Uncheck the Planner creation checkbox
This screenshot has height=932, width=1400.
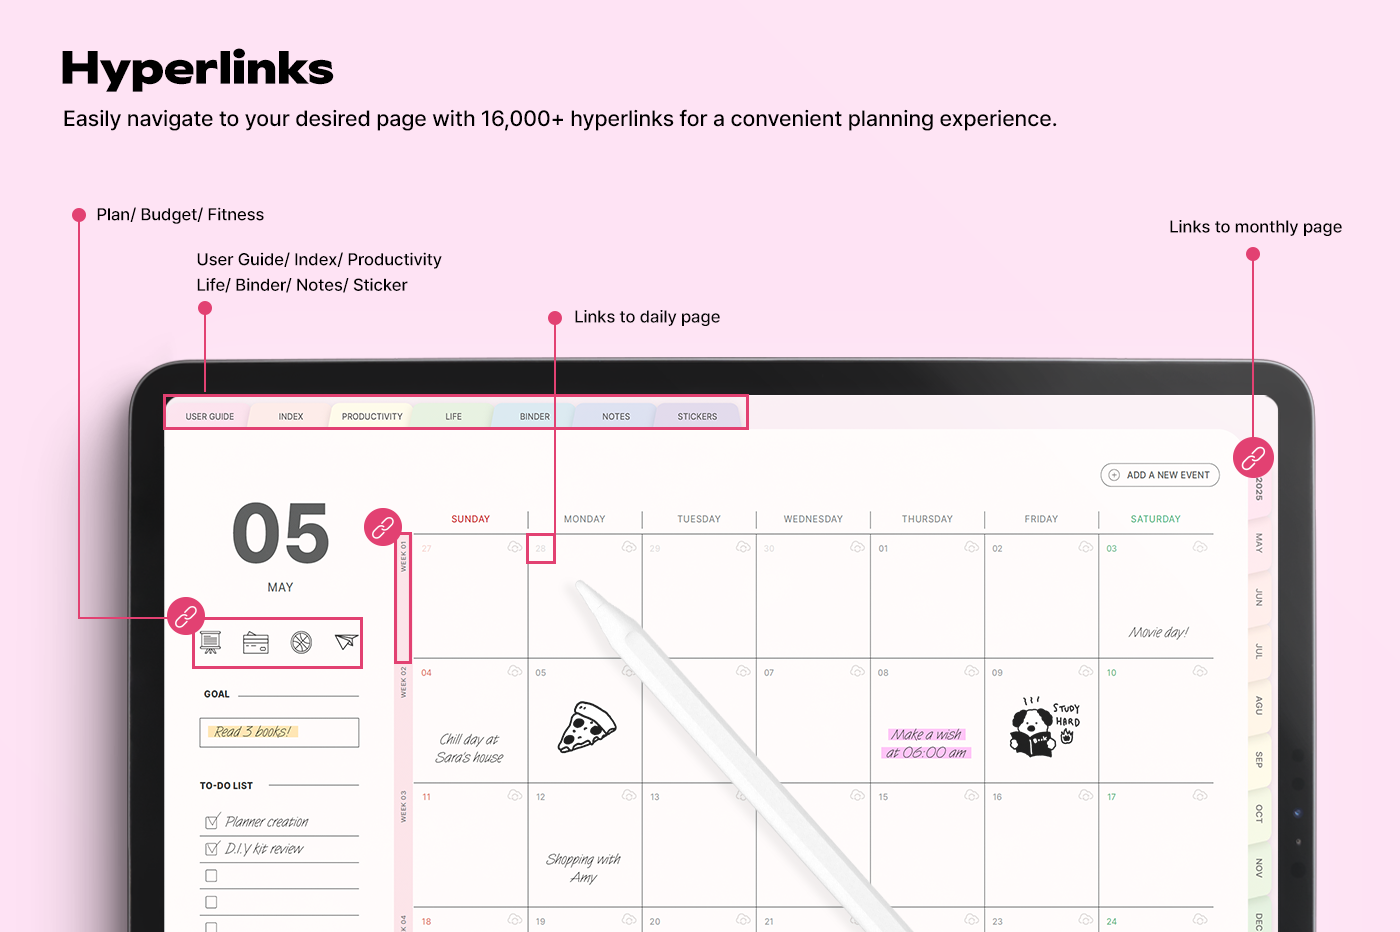pos(211,822)
